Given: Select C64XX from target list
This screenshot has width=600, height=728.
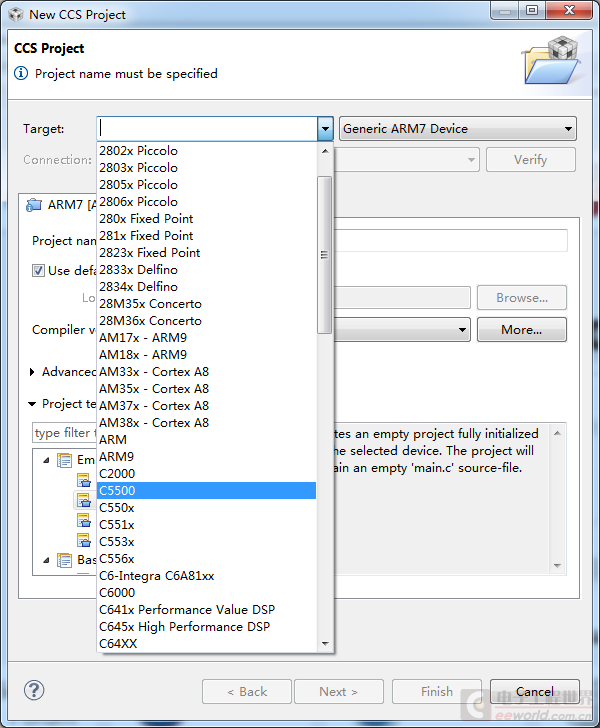Looking at the screenshot, I should pyautogui.click(x=207, y=644).
